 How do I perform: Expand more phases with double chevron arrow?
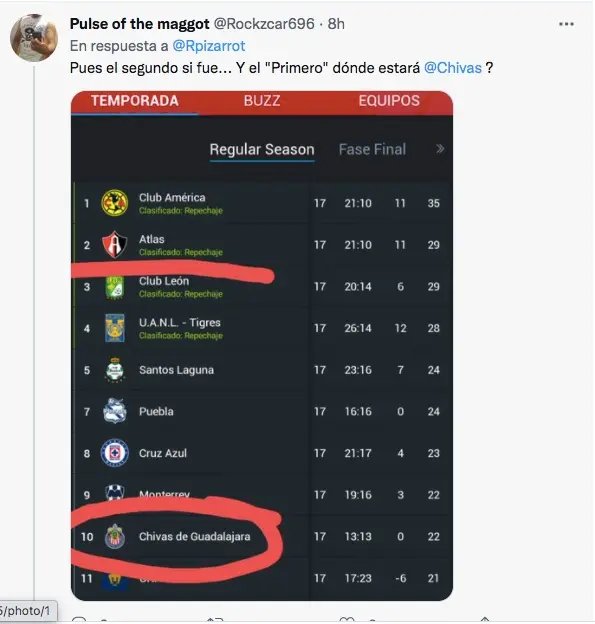click(x=440, y=149)
